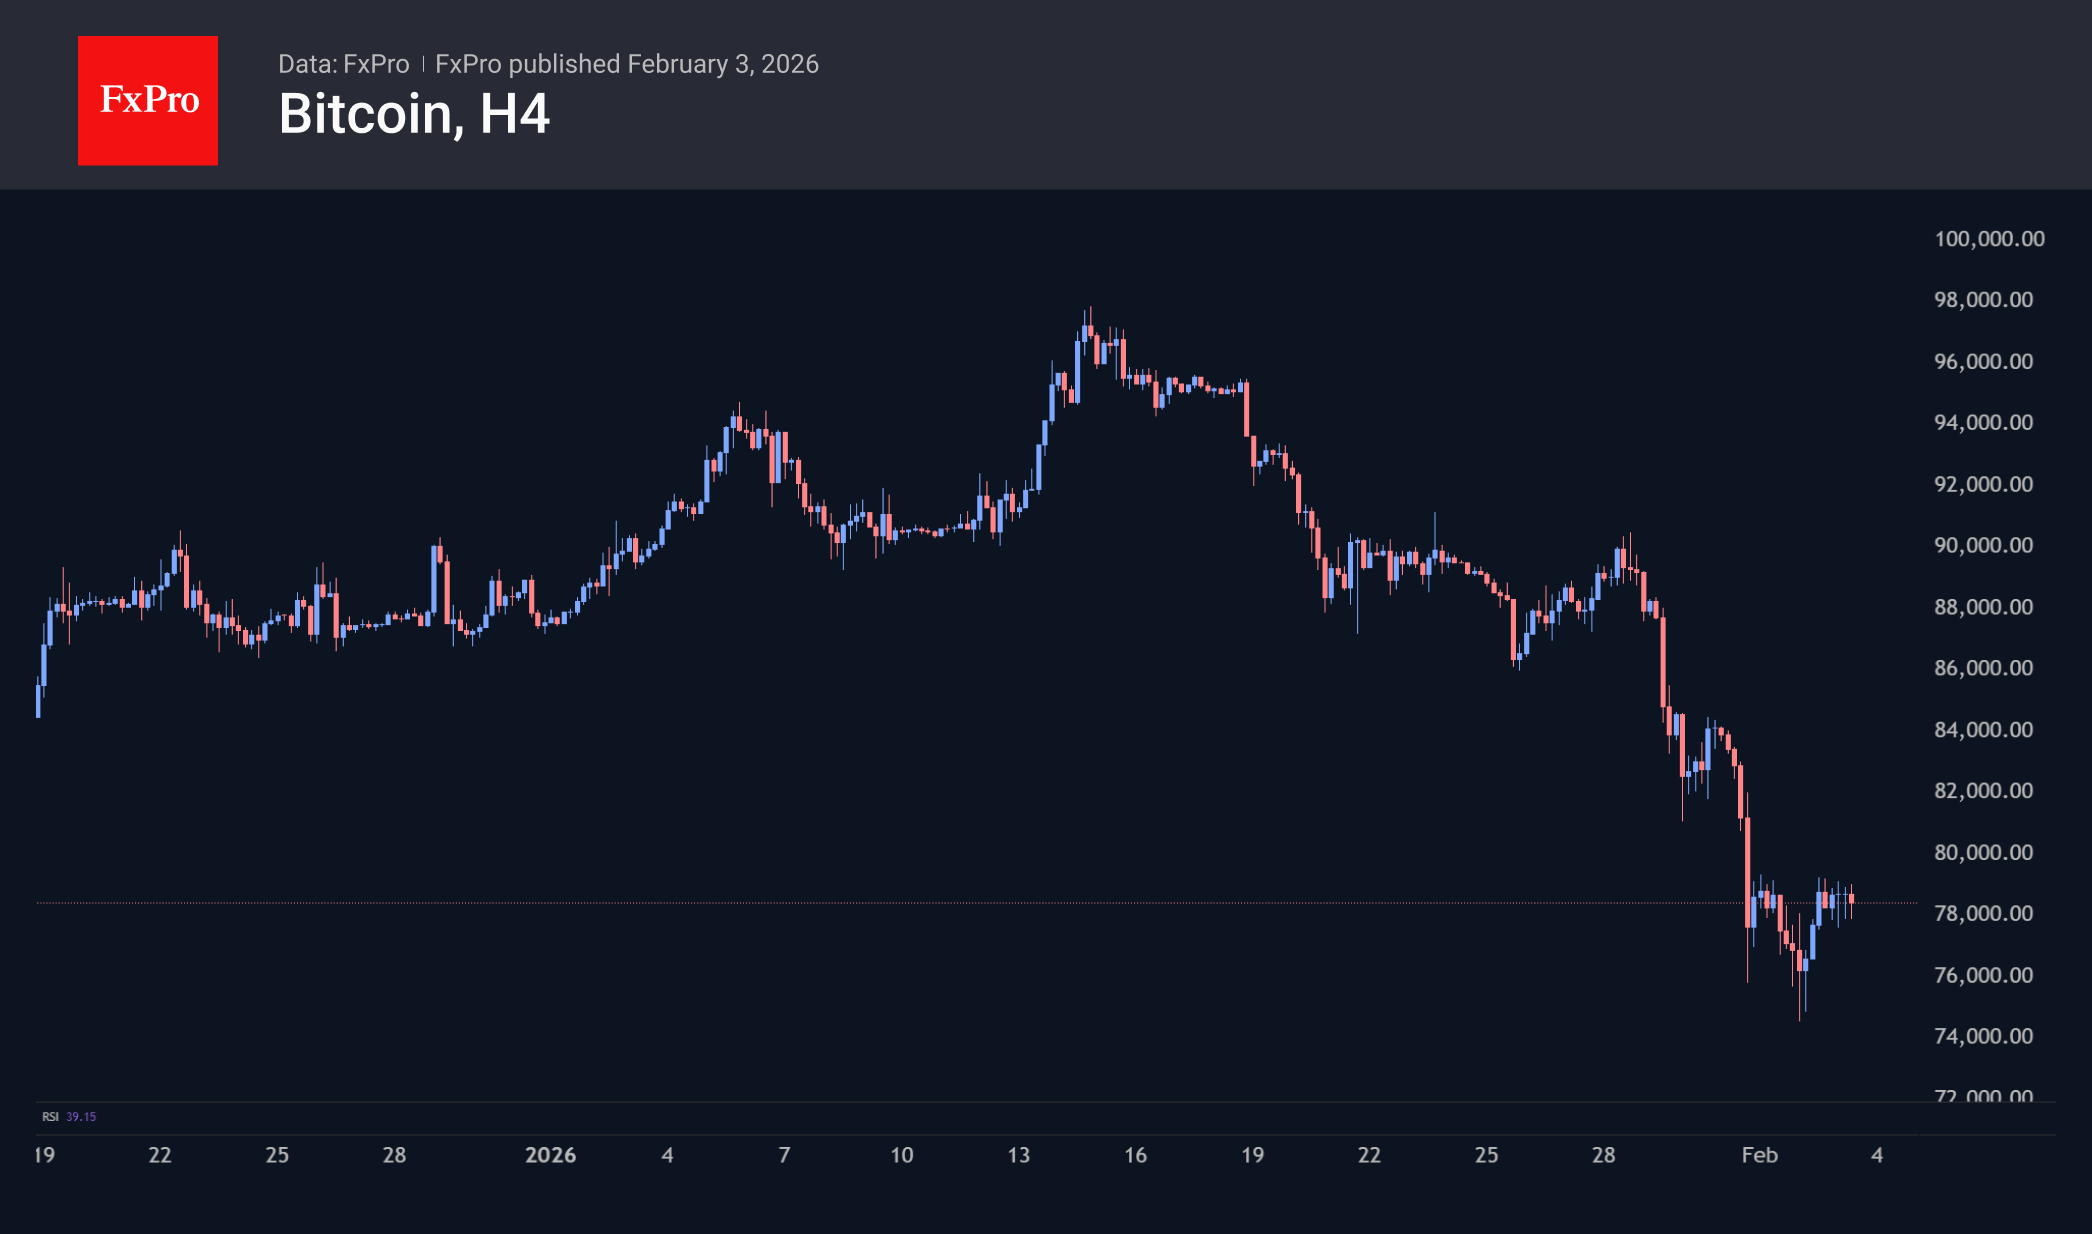Click the RSI value 39.15
This screenshot has height=1234, width=2092.
(x=81, y=1114)
